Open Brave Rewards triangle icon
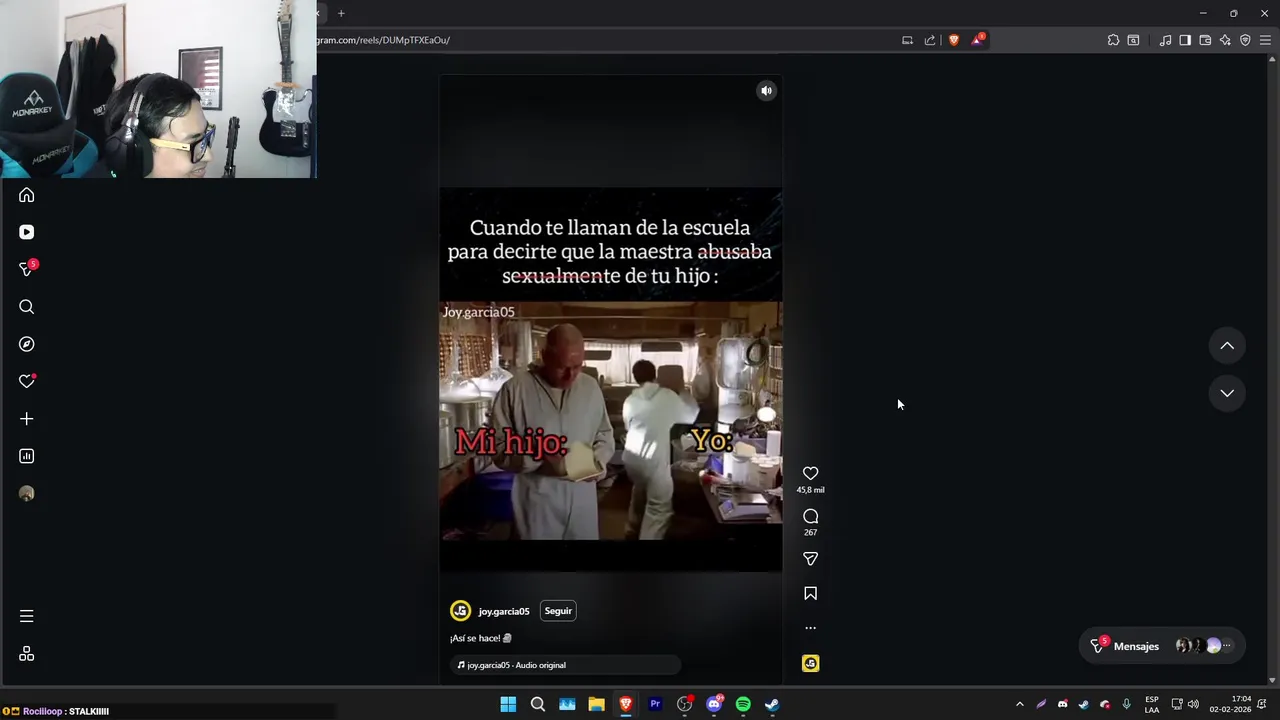 tap(978, 40)
